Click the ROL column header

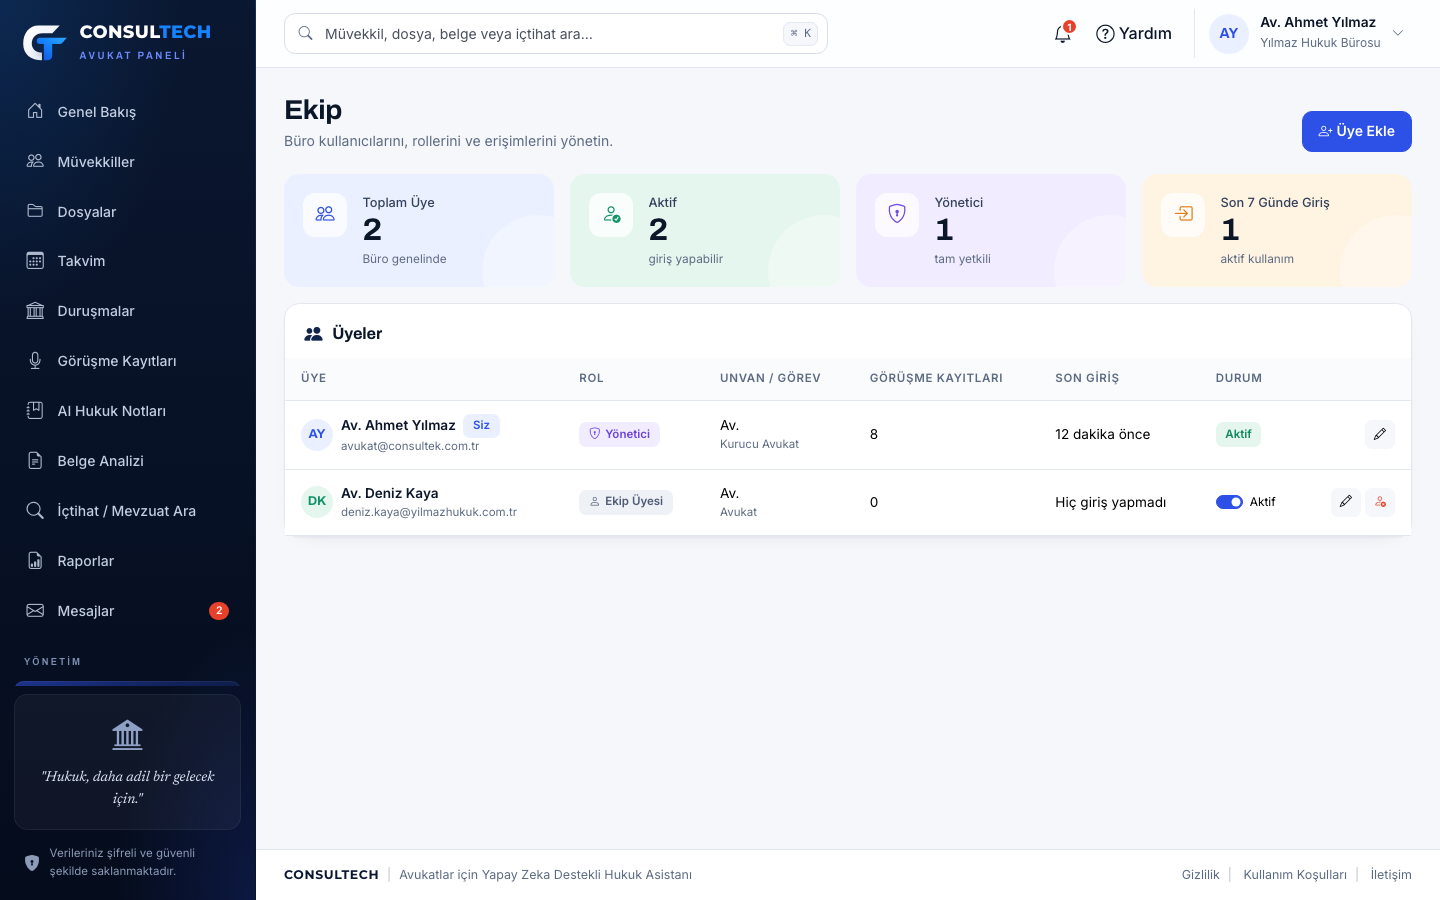591,378
